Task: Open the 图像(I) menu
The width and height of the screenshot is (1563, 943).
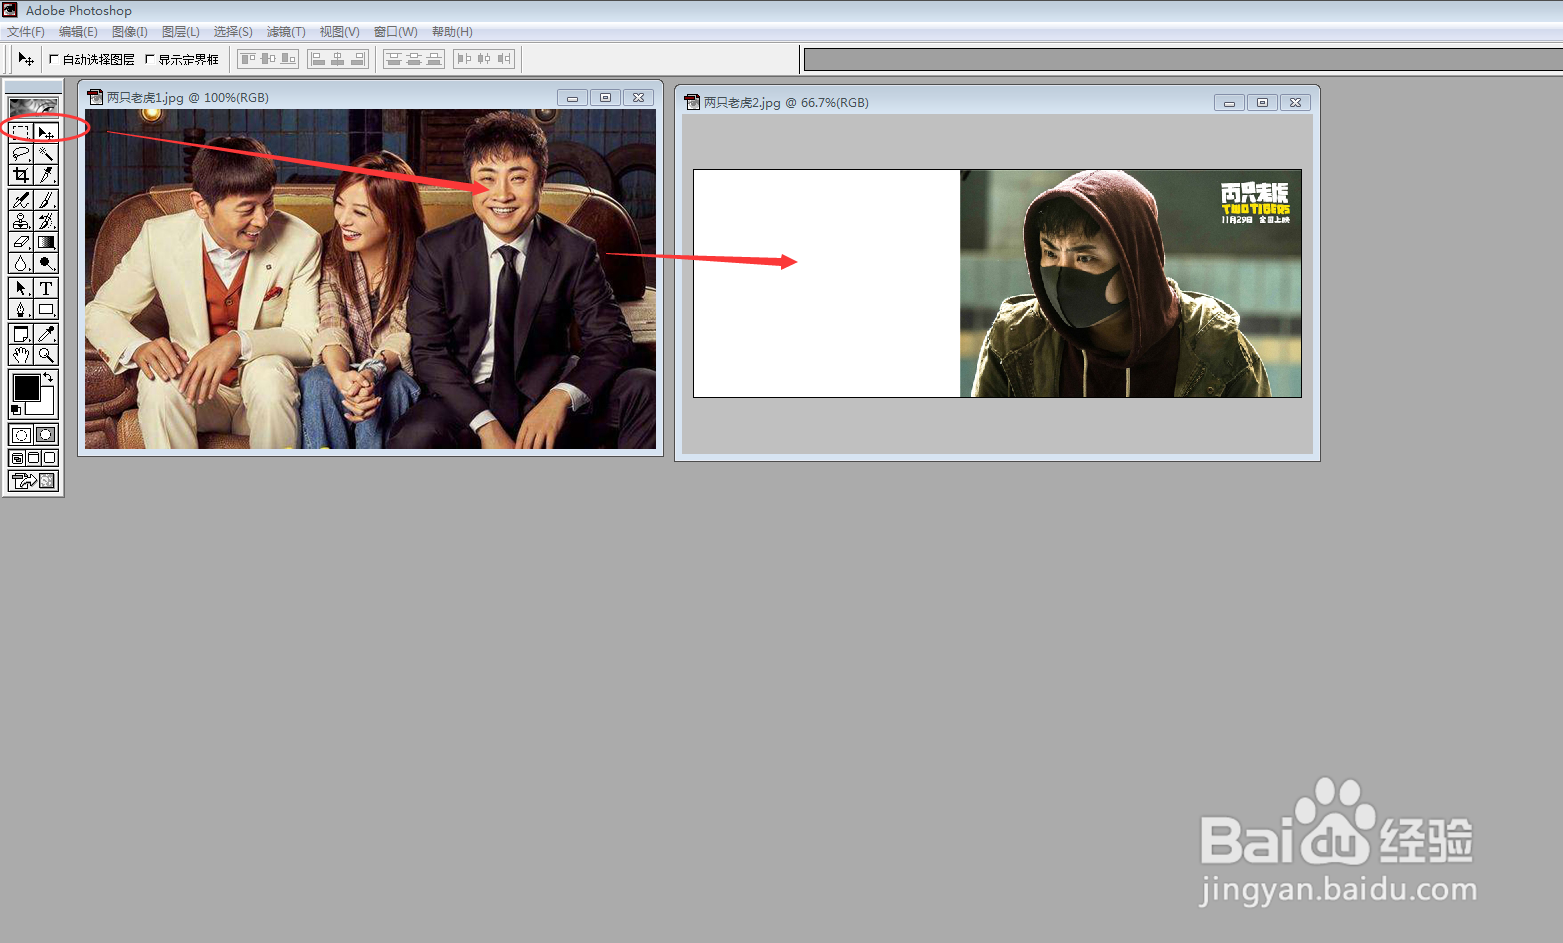Action: (x=130, y=32)
